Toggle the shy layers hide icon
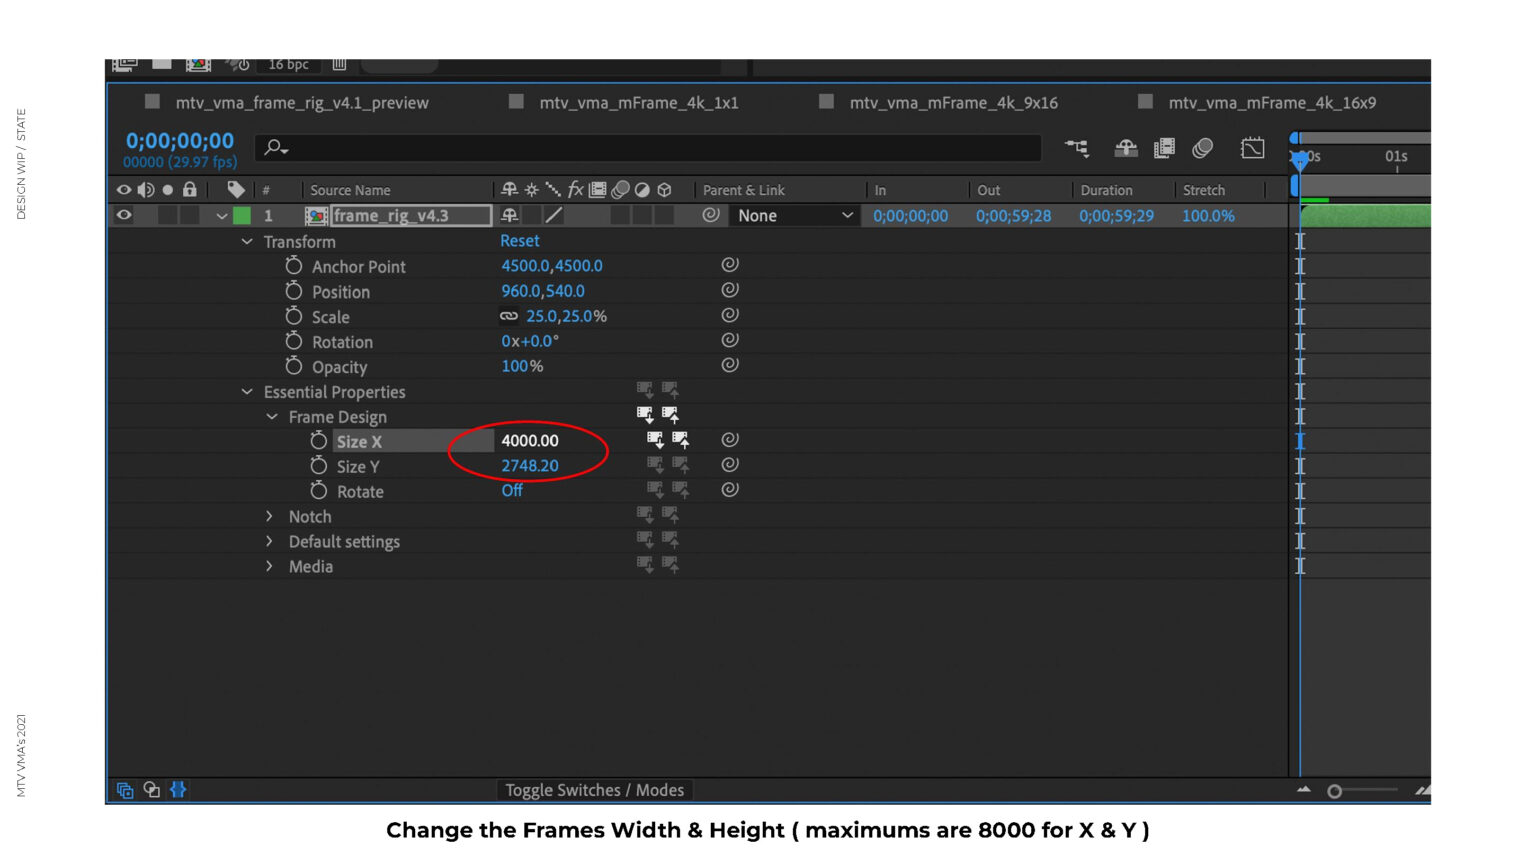The height and width of the screenshot is (864, 1536). point(1126,148)
